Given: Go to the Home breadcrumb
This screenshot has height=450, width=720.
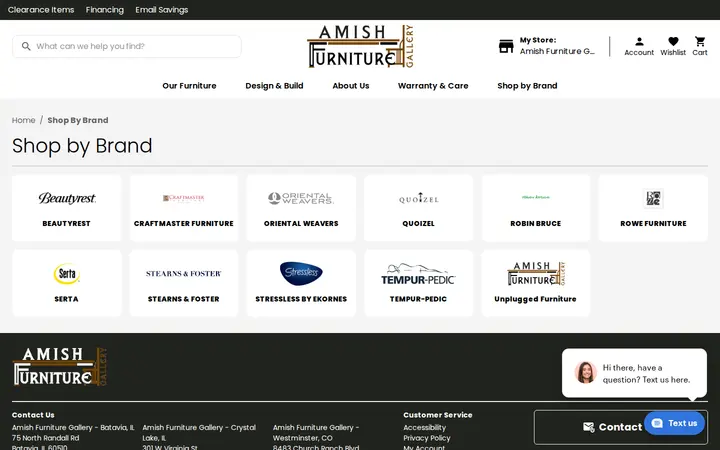Looking at the screenshot, I should pos(23,120).
